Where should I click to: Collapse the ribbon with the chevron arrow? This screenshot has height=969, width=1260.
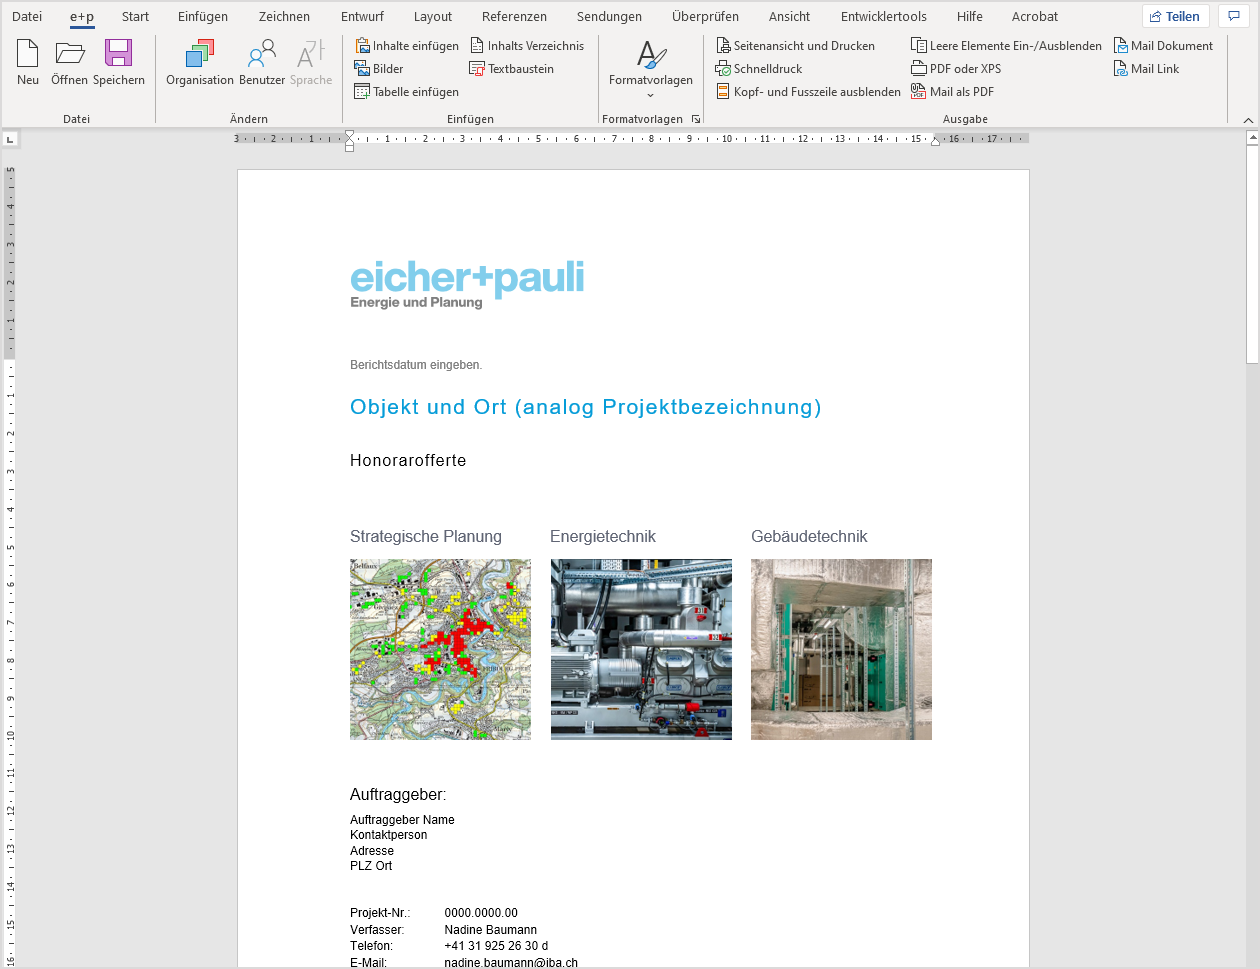click(x=1248, y=120)
